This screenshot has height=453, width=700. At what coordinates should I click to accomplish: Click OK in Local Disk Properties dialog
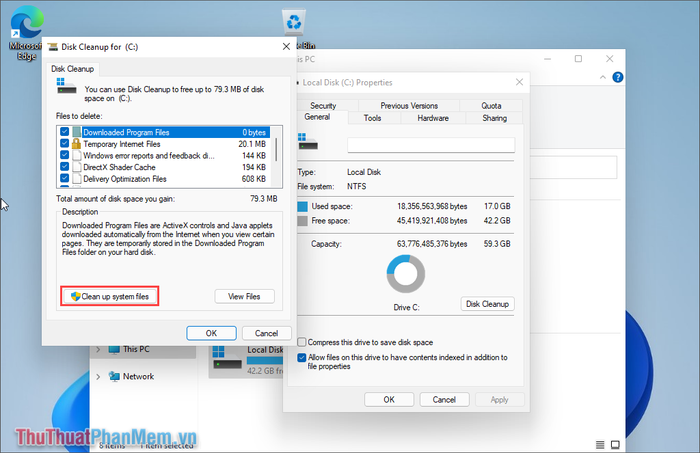[389, 399]
